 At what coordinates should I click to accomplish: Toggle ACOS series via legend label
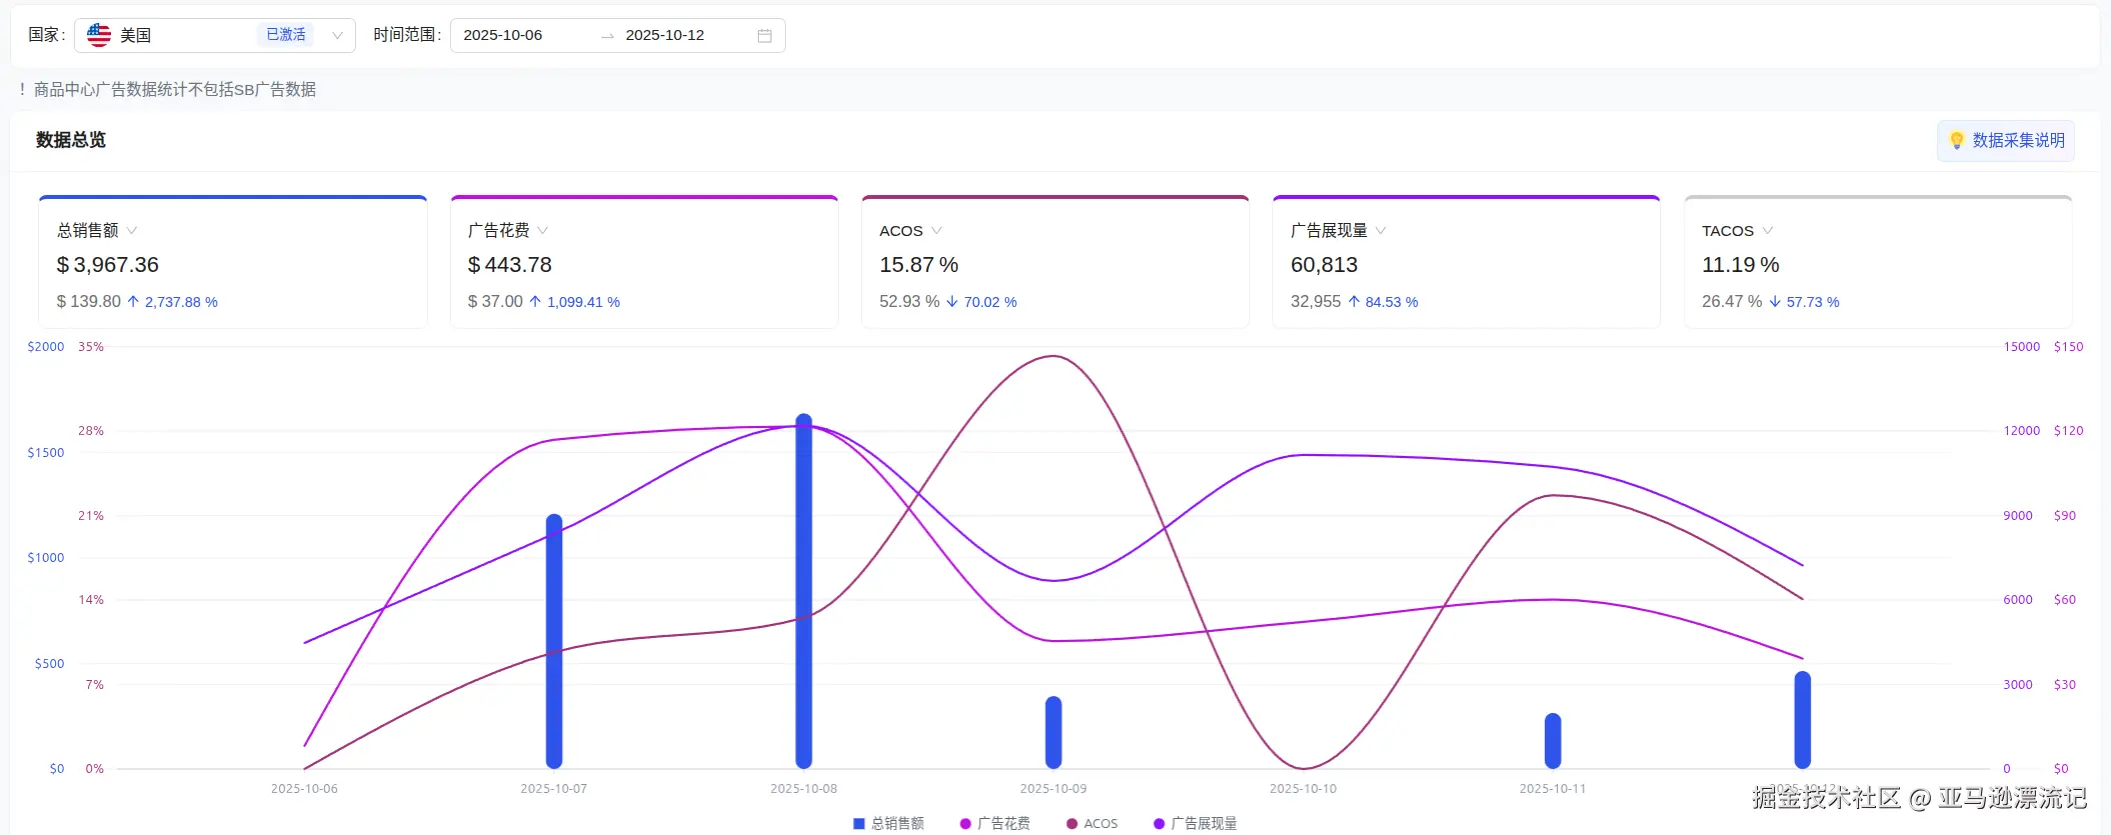pyautogui.click(x=1100, y=823)
